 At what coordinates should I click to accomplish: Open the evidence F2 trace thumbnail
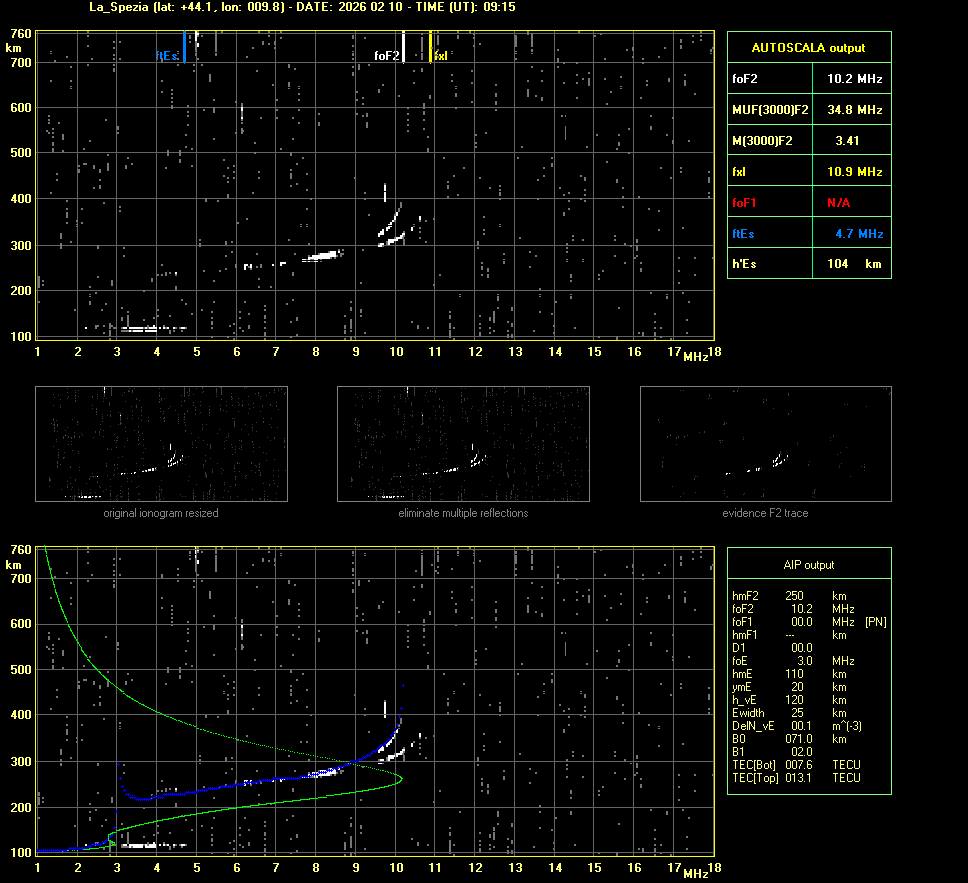tap(765, 444)
